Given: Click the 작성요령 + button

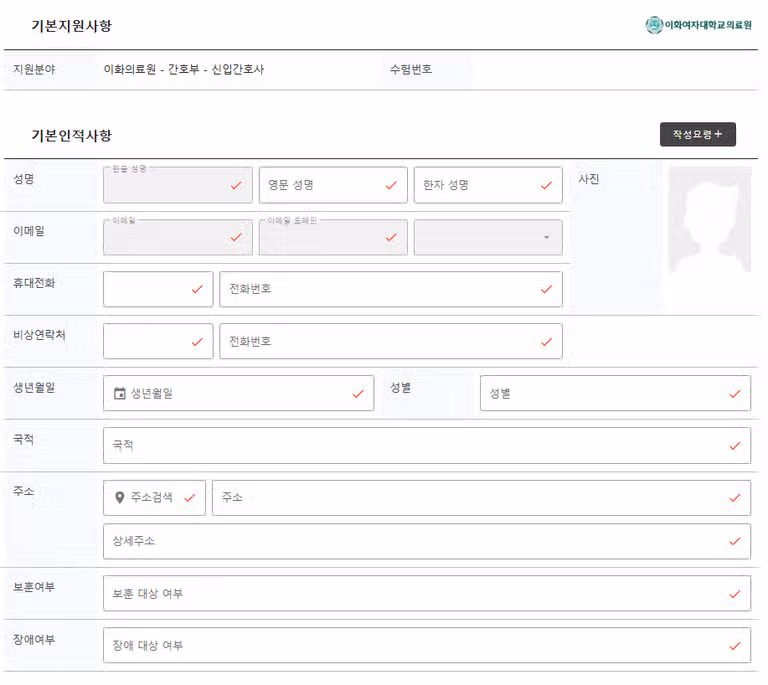Looking at the screenshot, I should (x=697, y=134).
